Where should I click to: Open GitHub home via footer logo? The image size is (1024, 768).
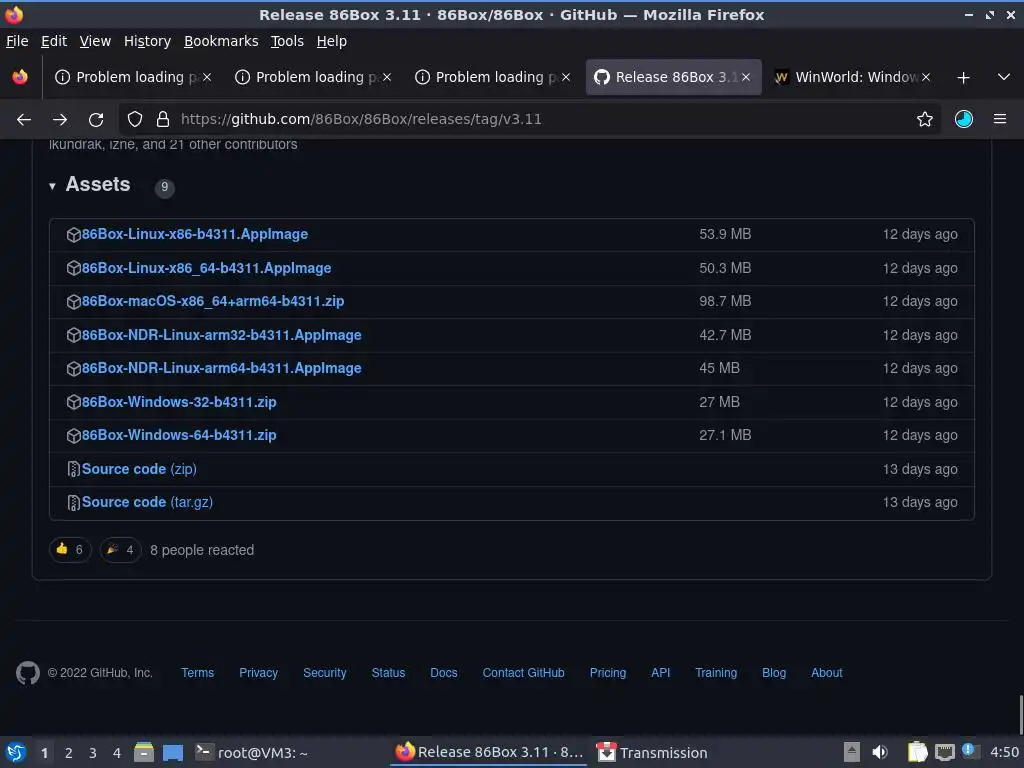(28, 673)
